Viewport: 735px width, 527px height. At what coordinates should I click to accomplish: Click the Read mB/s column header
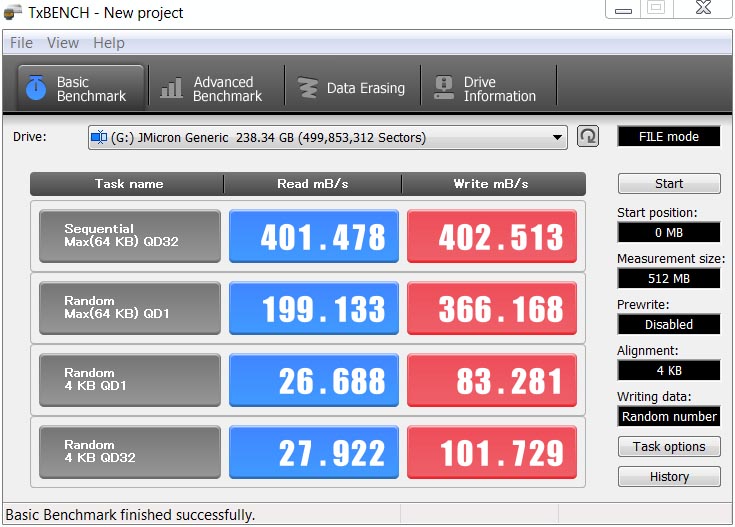(x=313, y=184)
